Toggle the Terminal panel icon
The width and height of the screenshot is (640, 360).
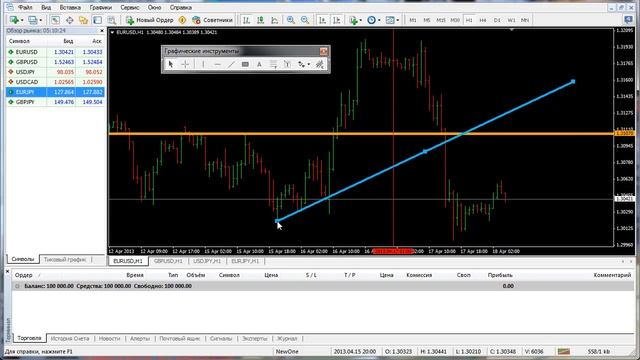(x=98, y=20)
